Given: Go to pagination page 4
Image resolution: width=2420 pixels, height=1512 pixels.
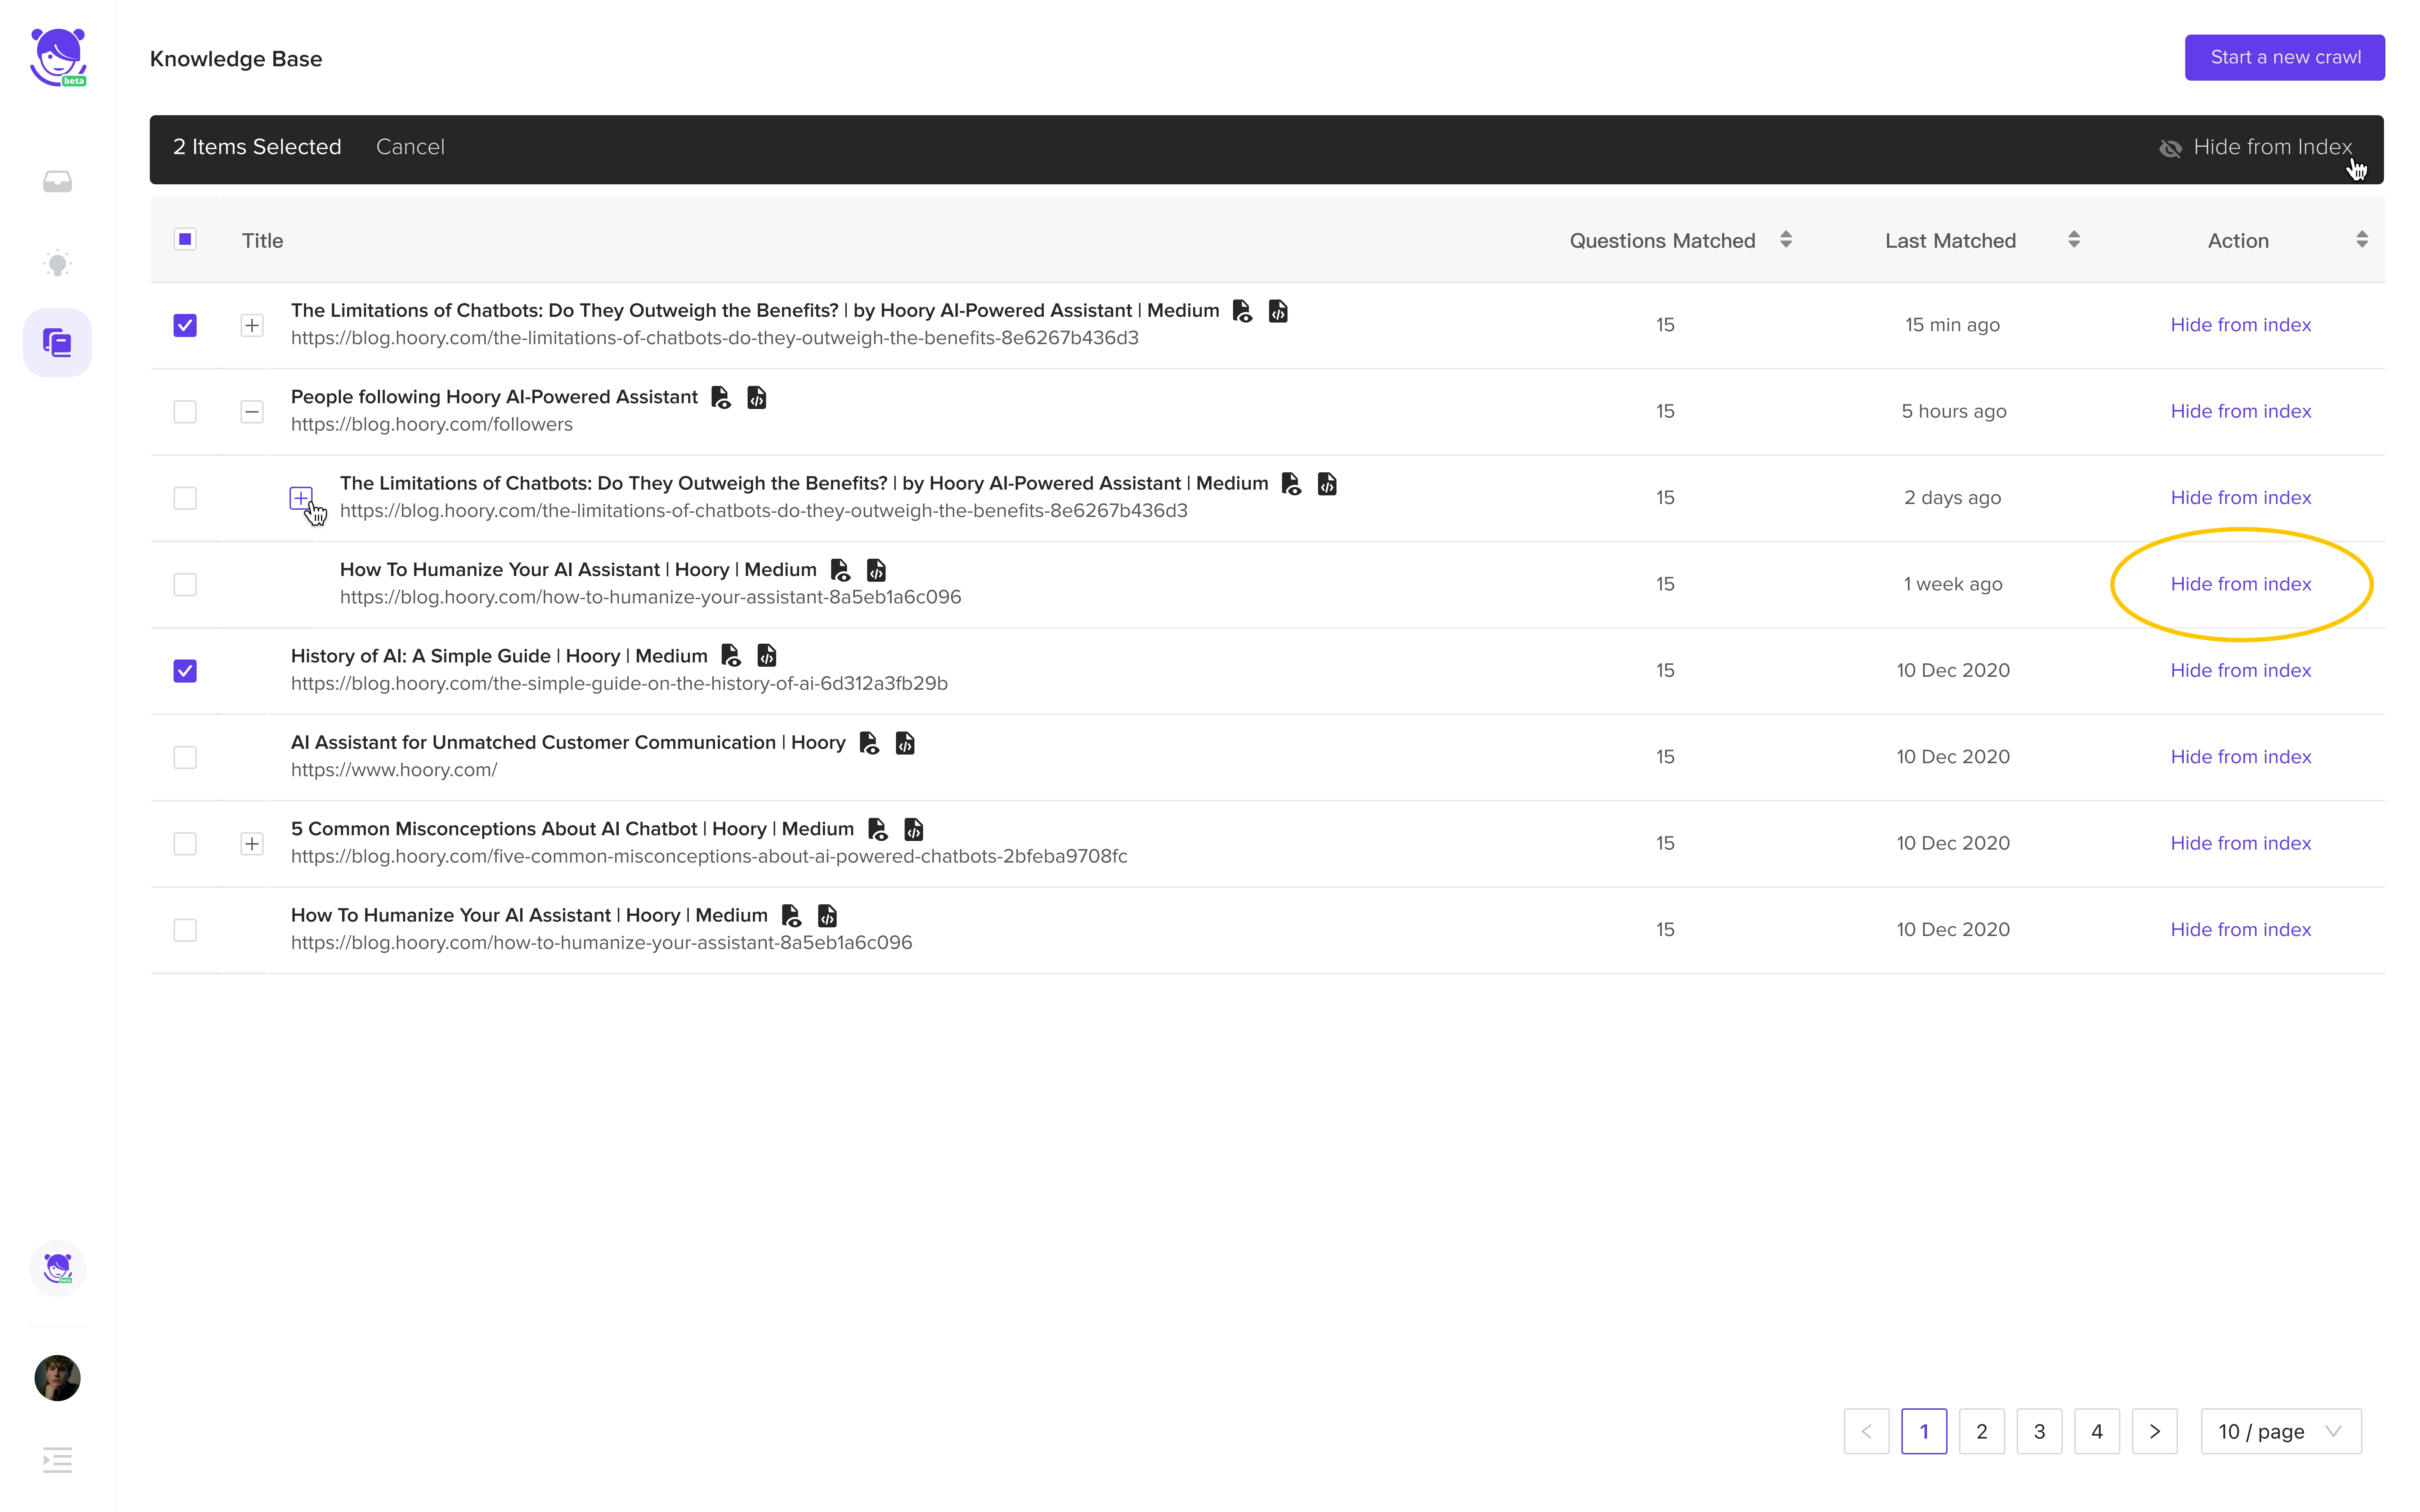Looking at the screenshot, I should tap(2097, 1431).
